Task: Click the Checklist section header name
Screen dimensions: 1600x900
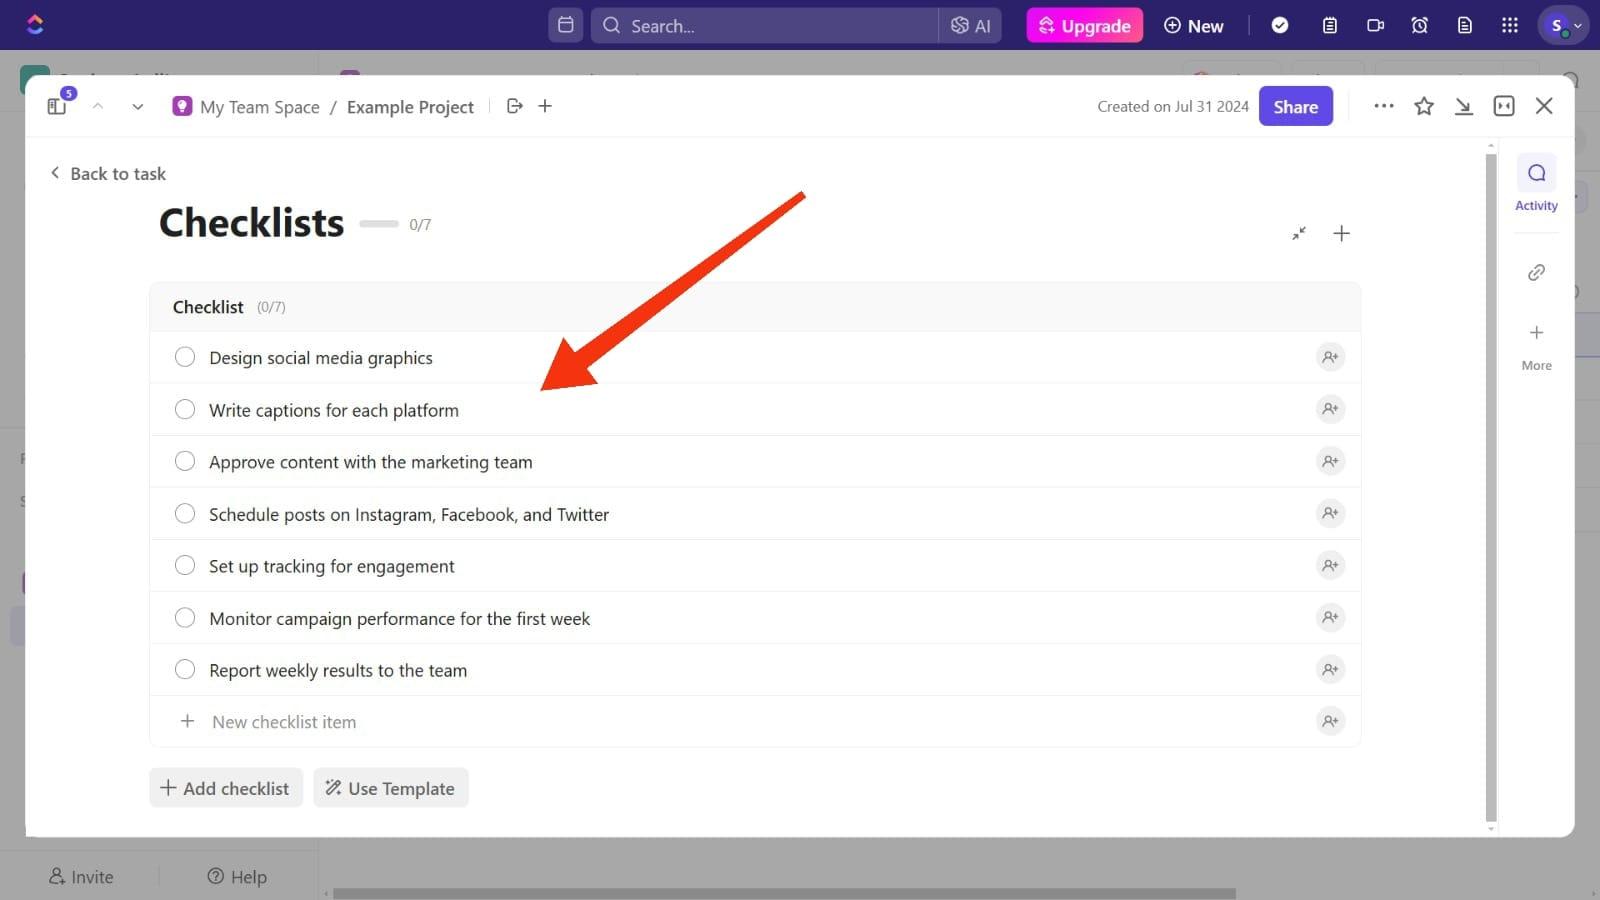Action: 208,307
